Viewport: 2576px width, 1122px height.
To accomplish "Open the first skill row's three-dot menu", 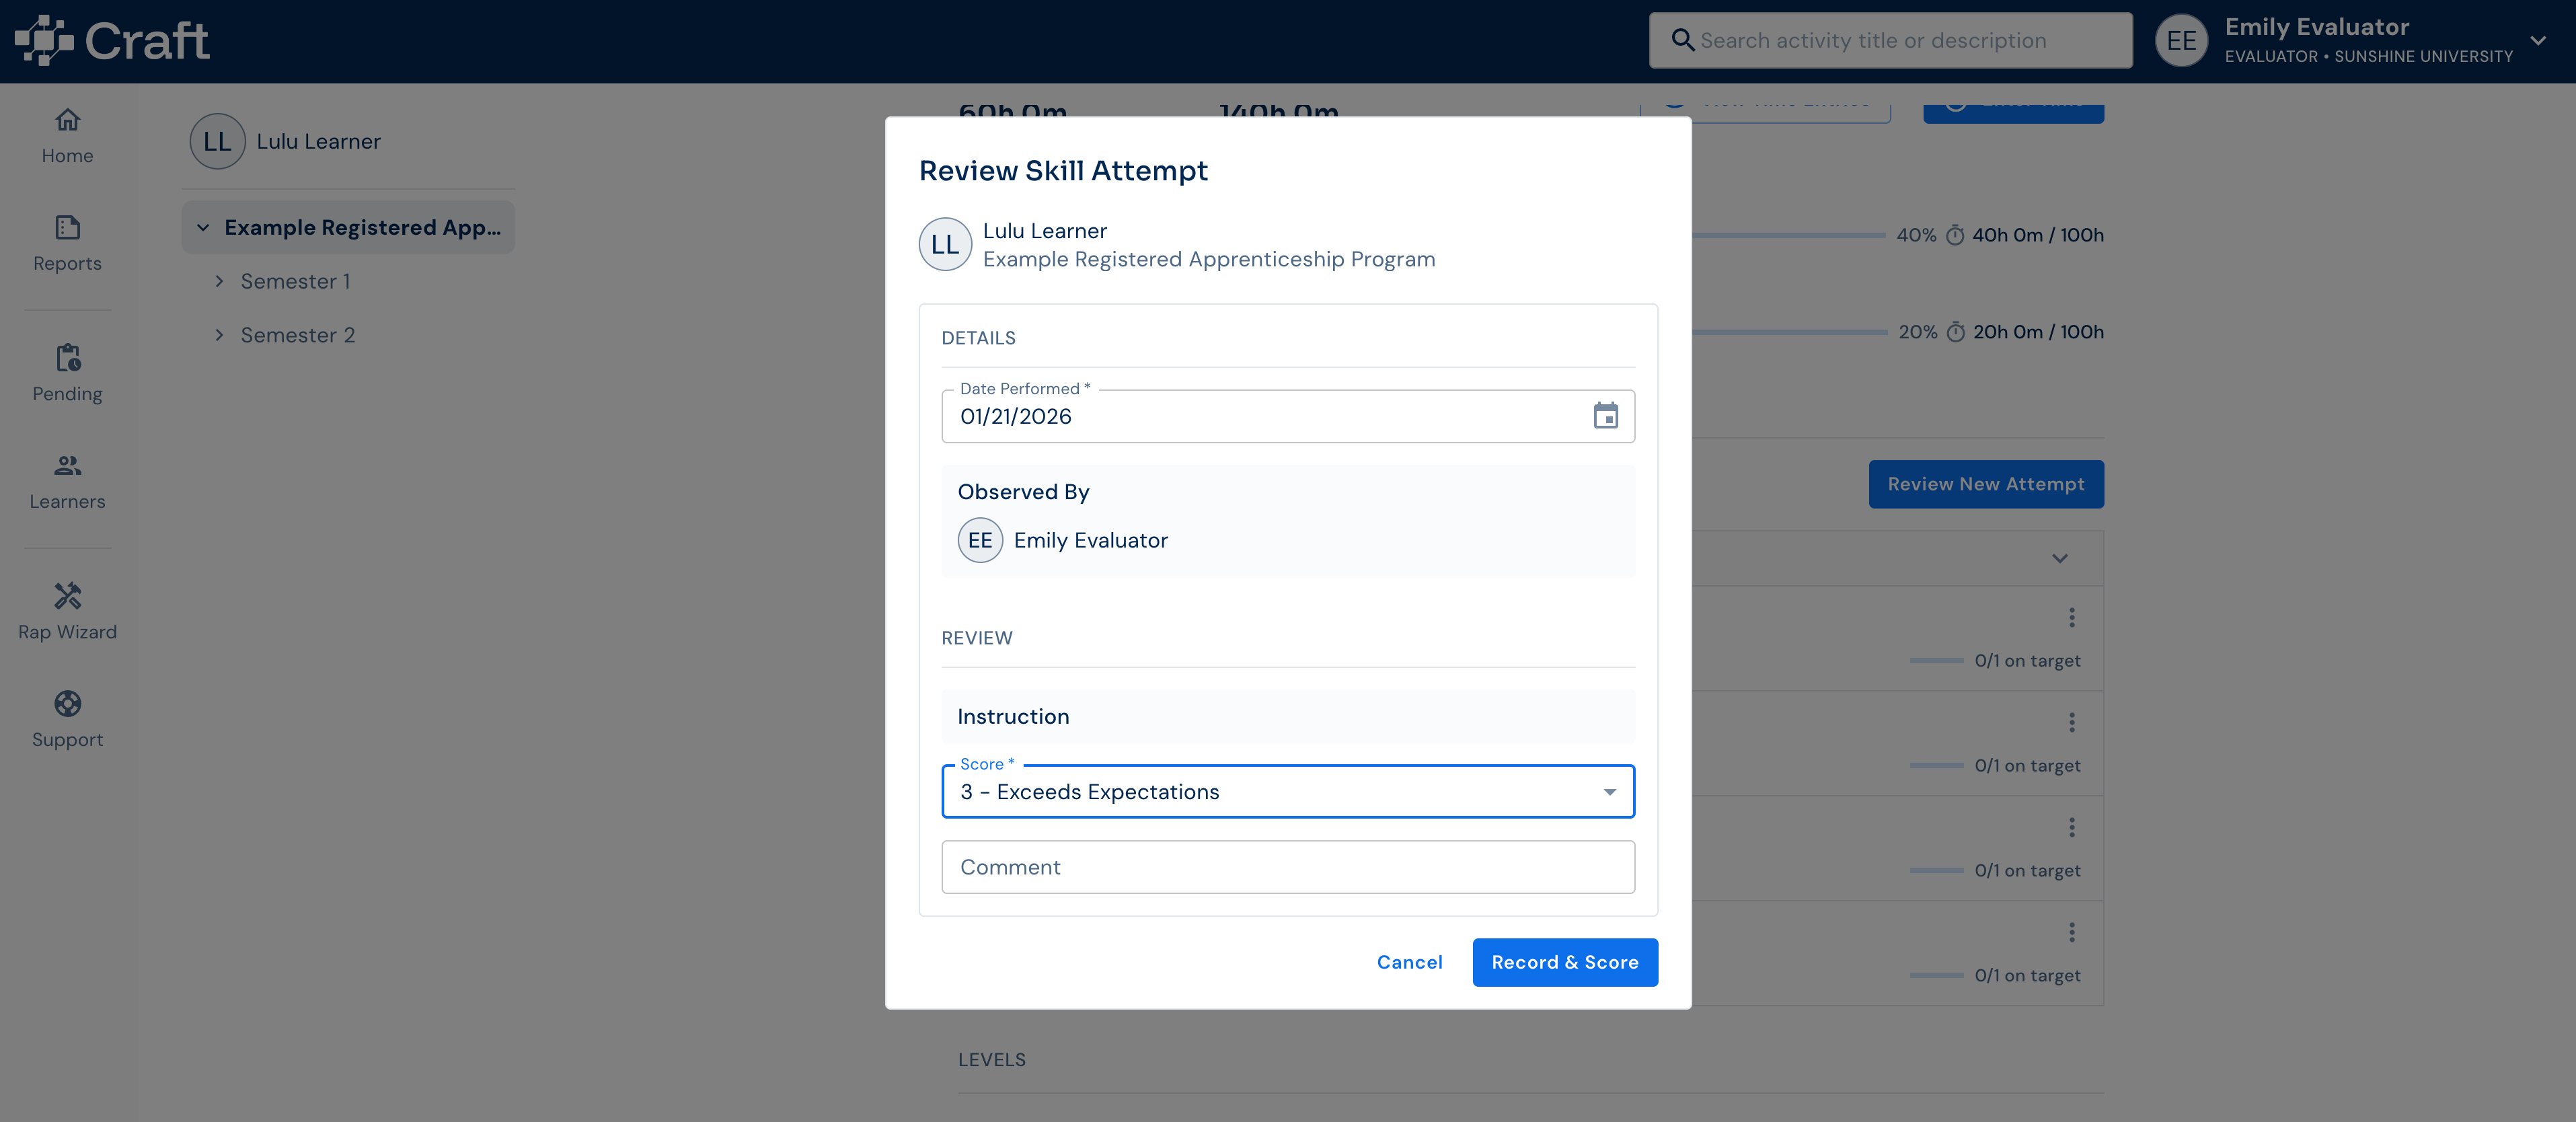I will [2071, 618].
